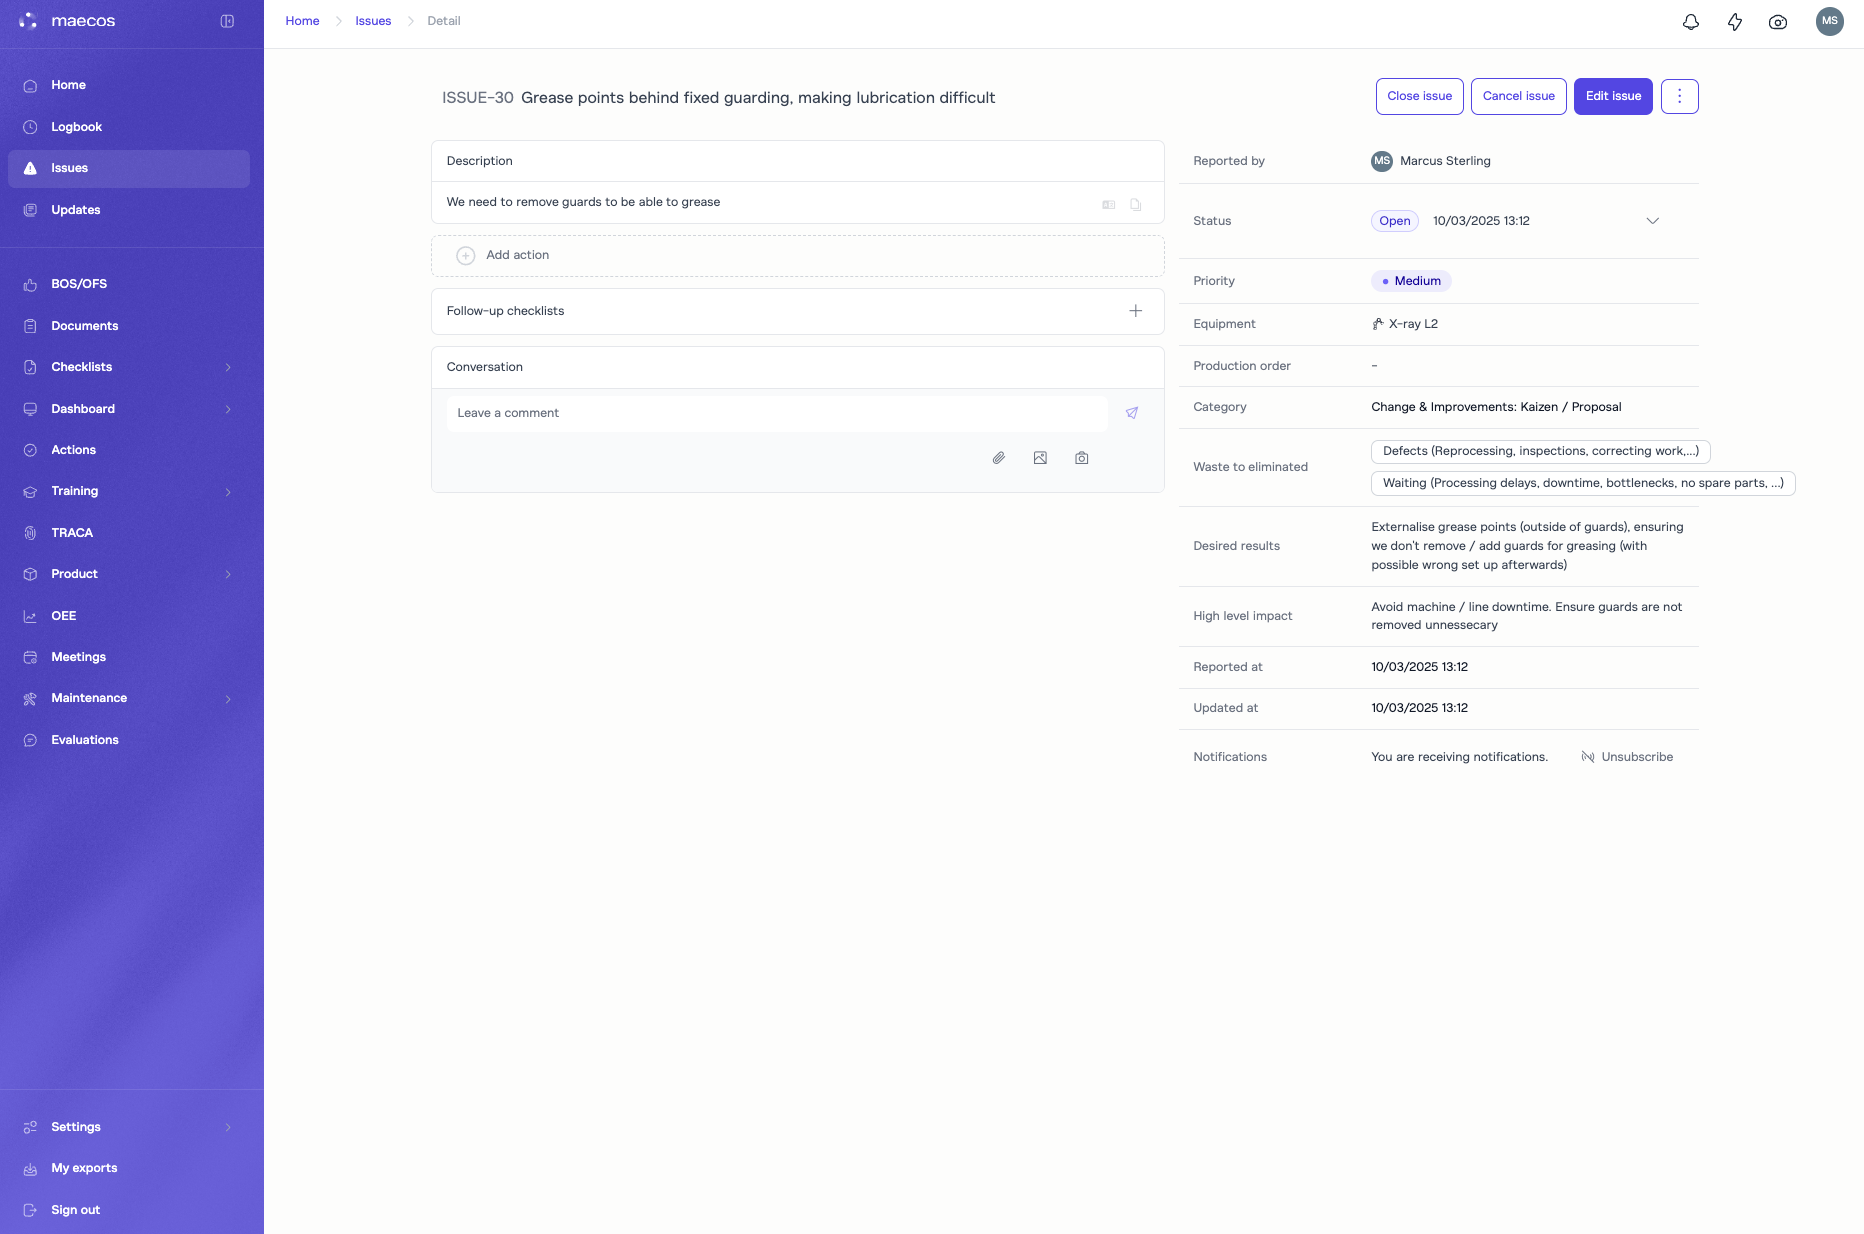Click the notifications bell icon
Image resolution: width=1864 pixels, height=1234 pixels.
tap(1691, 22)
